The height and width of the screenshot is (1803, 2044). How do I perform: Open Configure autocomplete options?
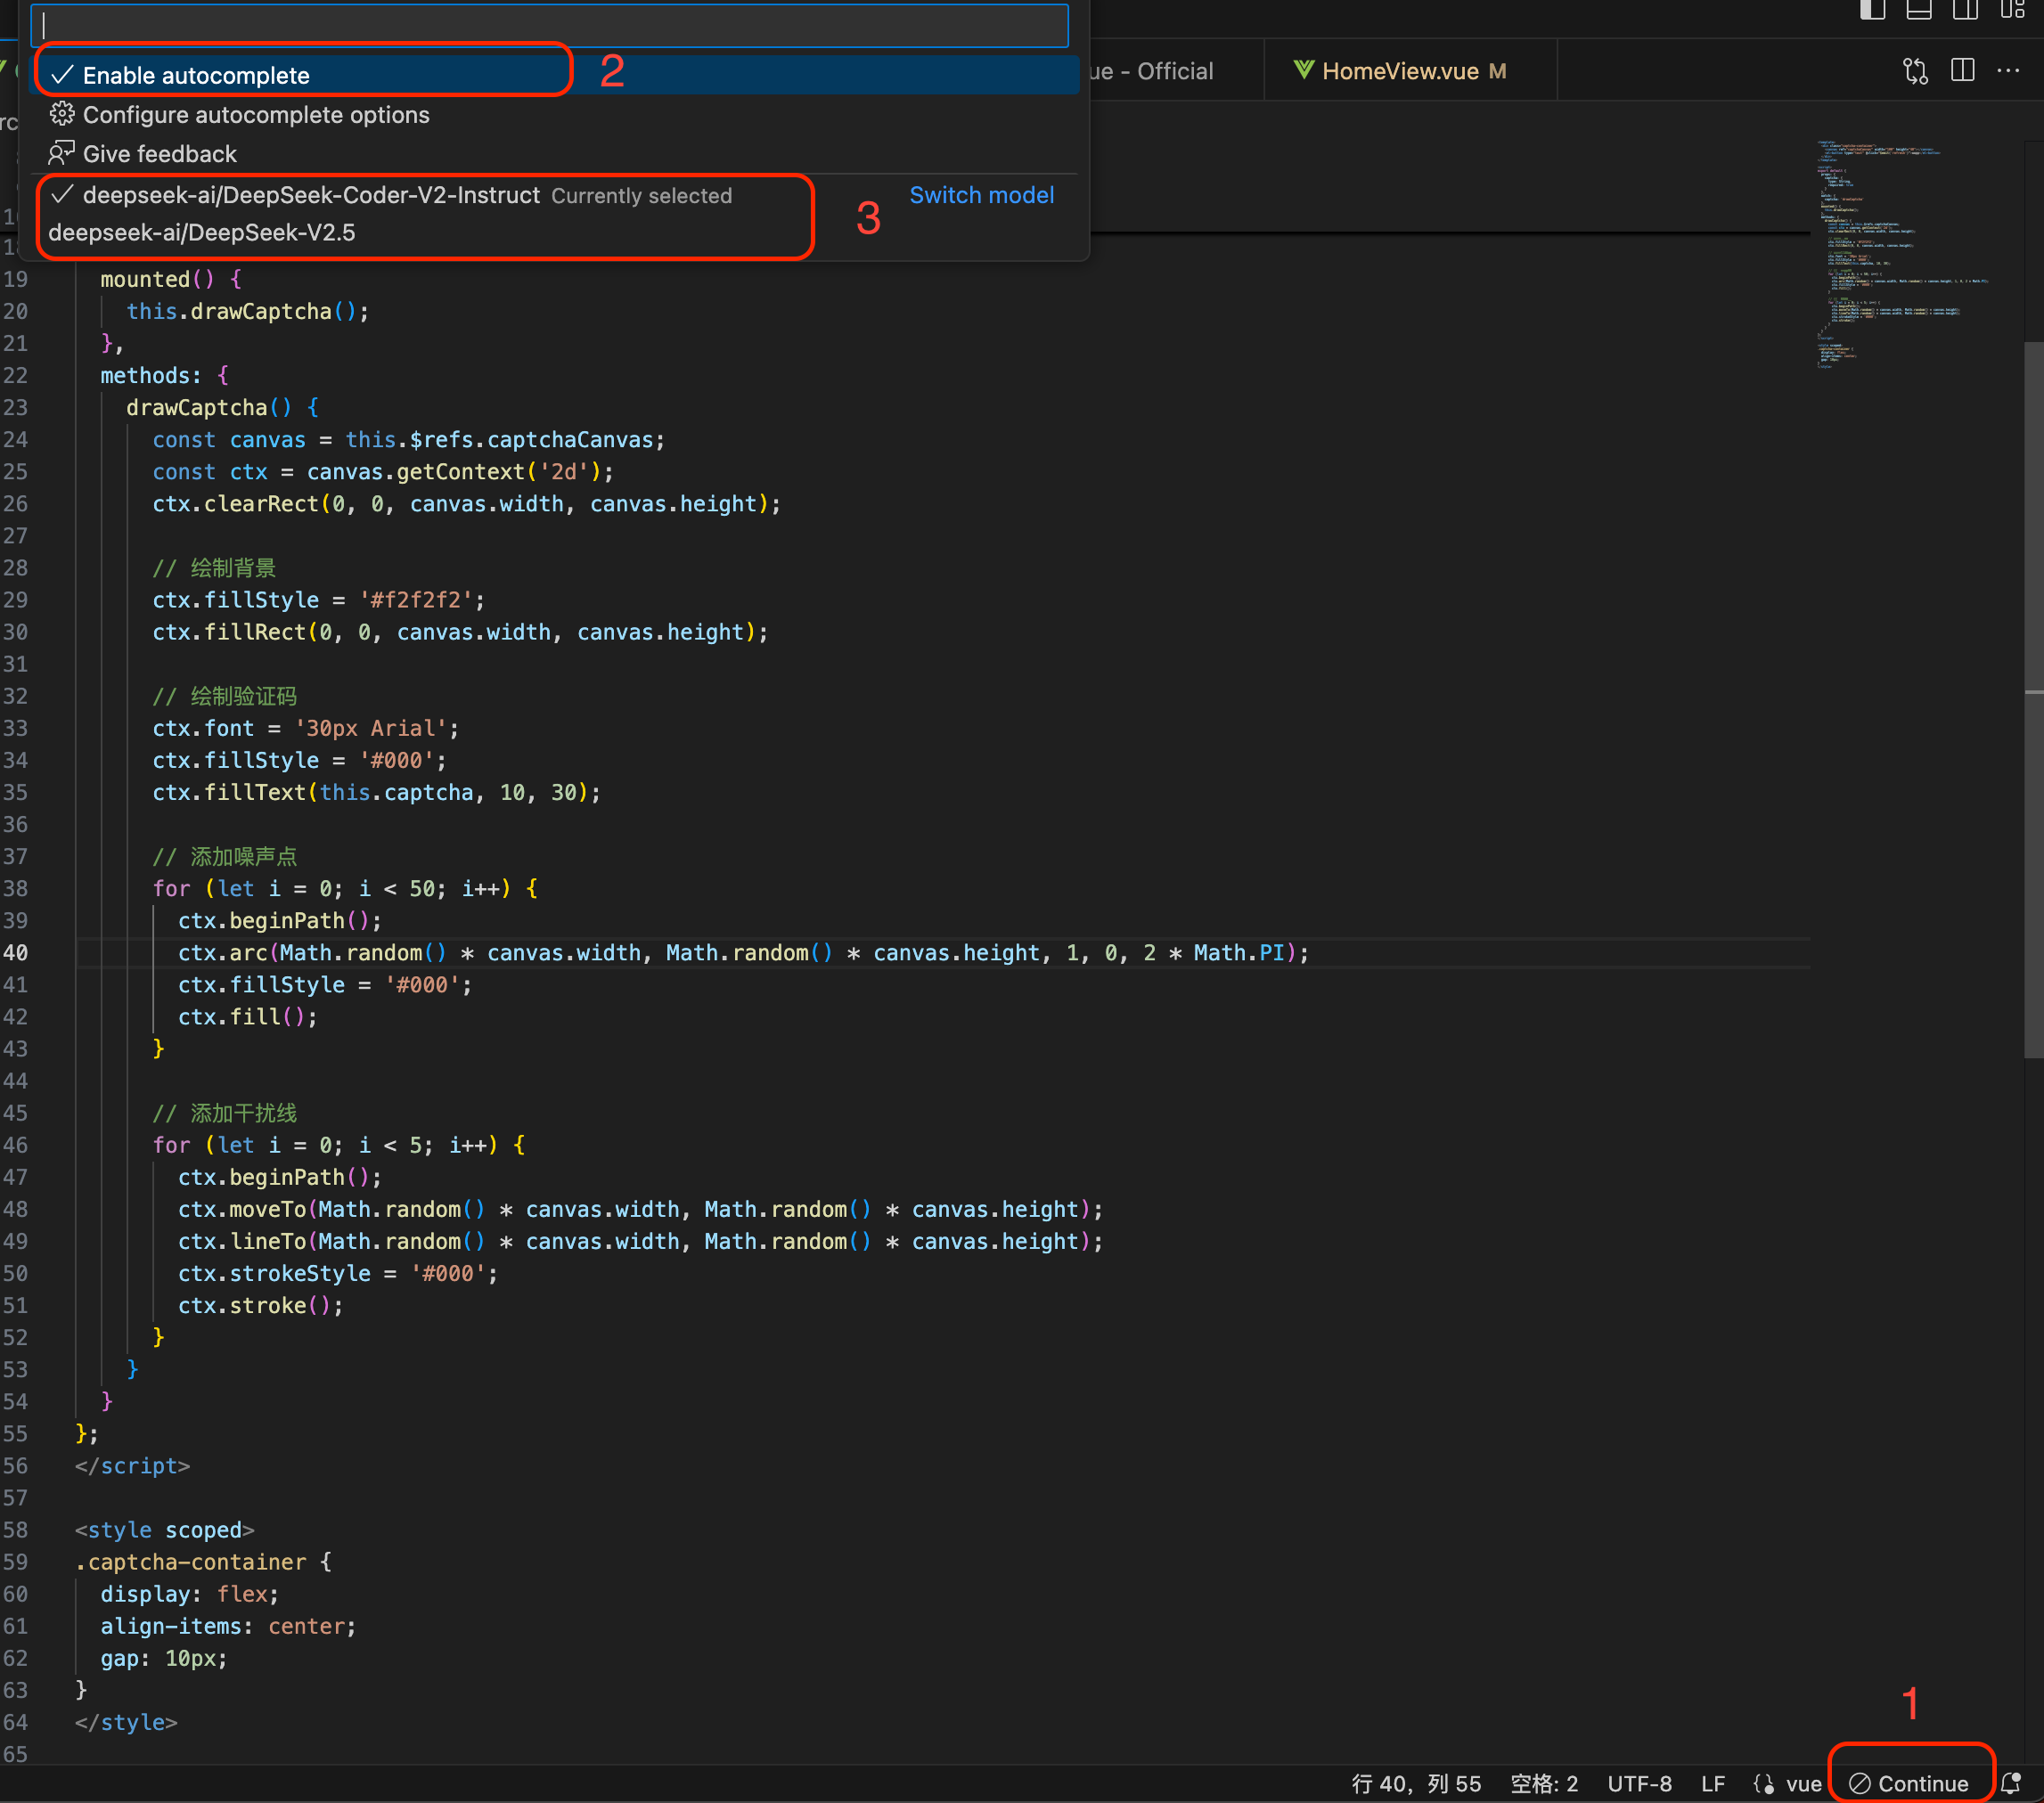256,113
